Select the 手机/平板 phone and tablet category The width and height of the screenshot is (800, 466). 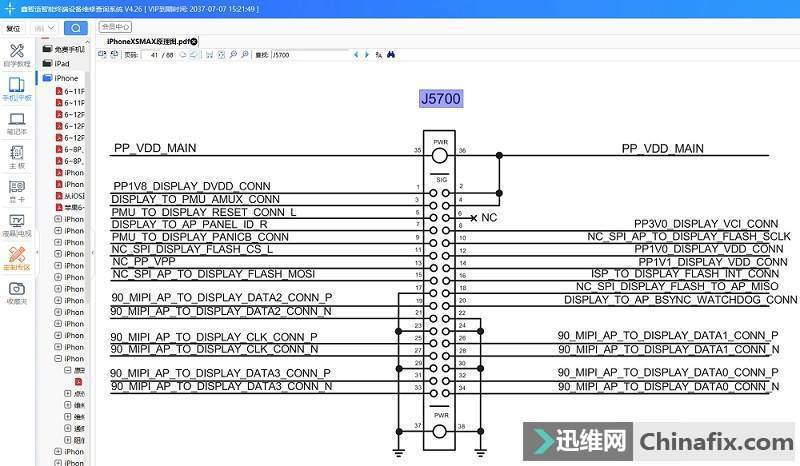[17, 89]
